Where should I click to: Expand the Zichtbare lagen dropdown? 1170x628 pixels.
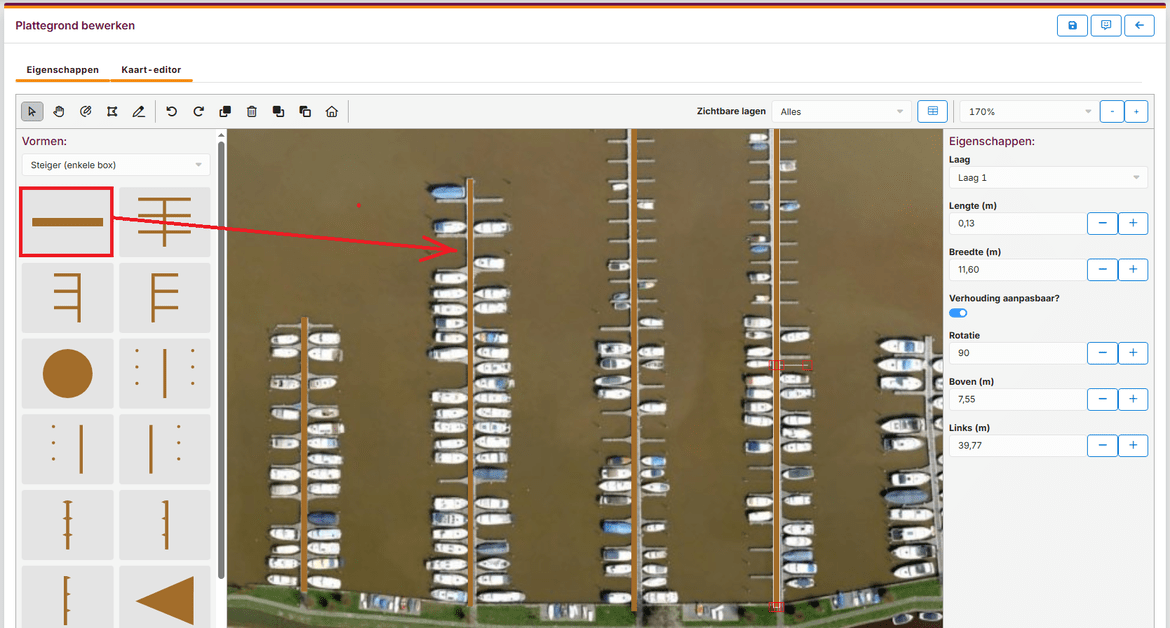click(x=840, y=112)
